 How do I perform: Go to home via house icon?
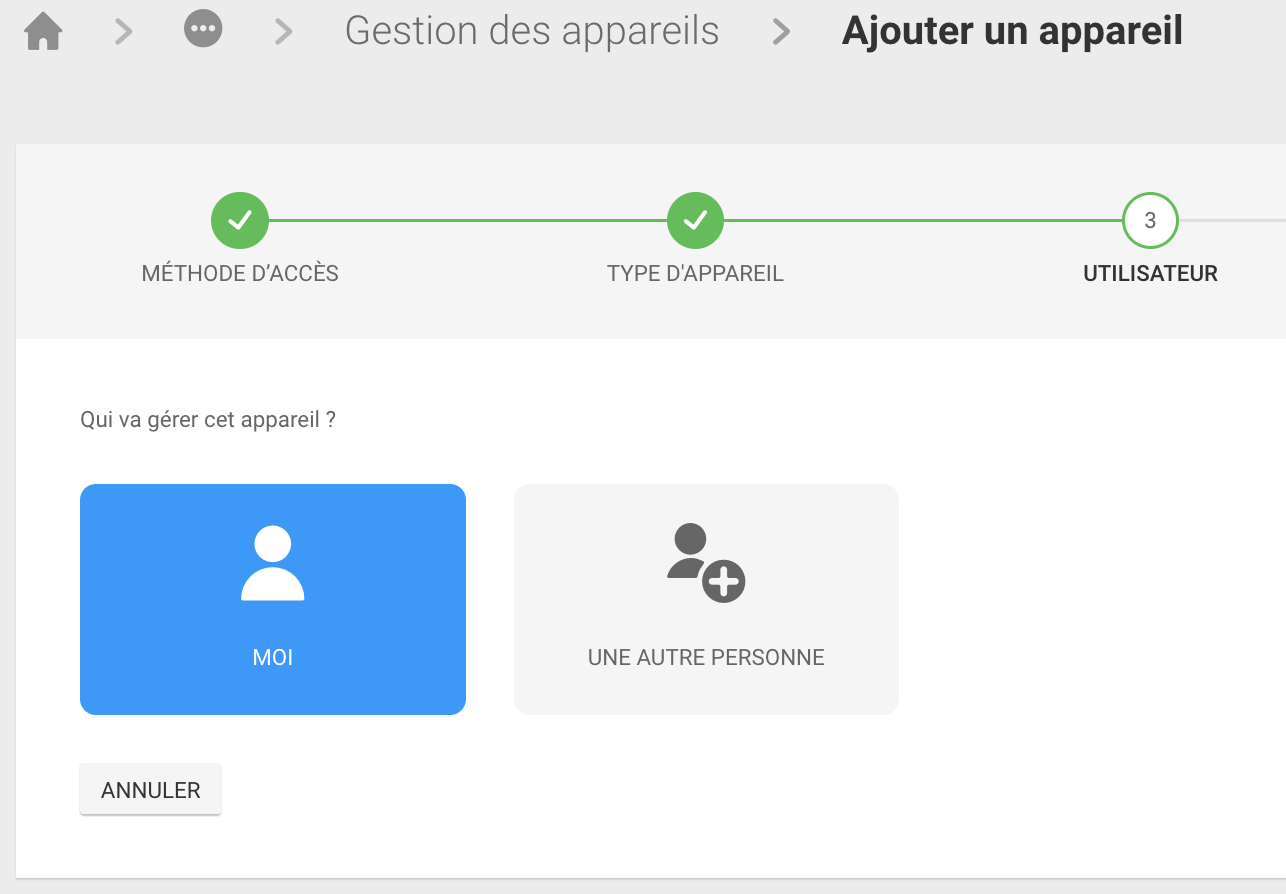43,31
